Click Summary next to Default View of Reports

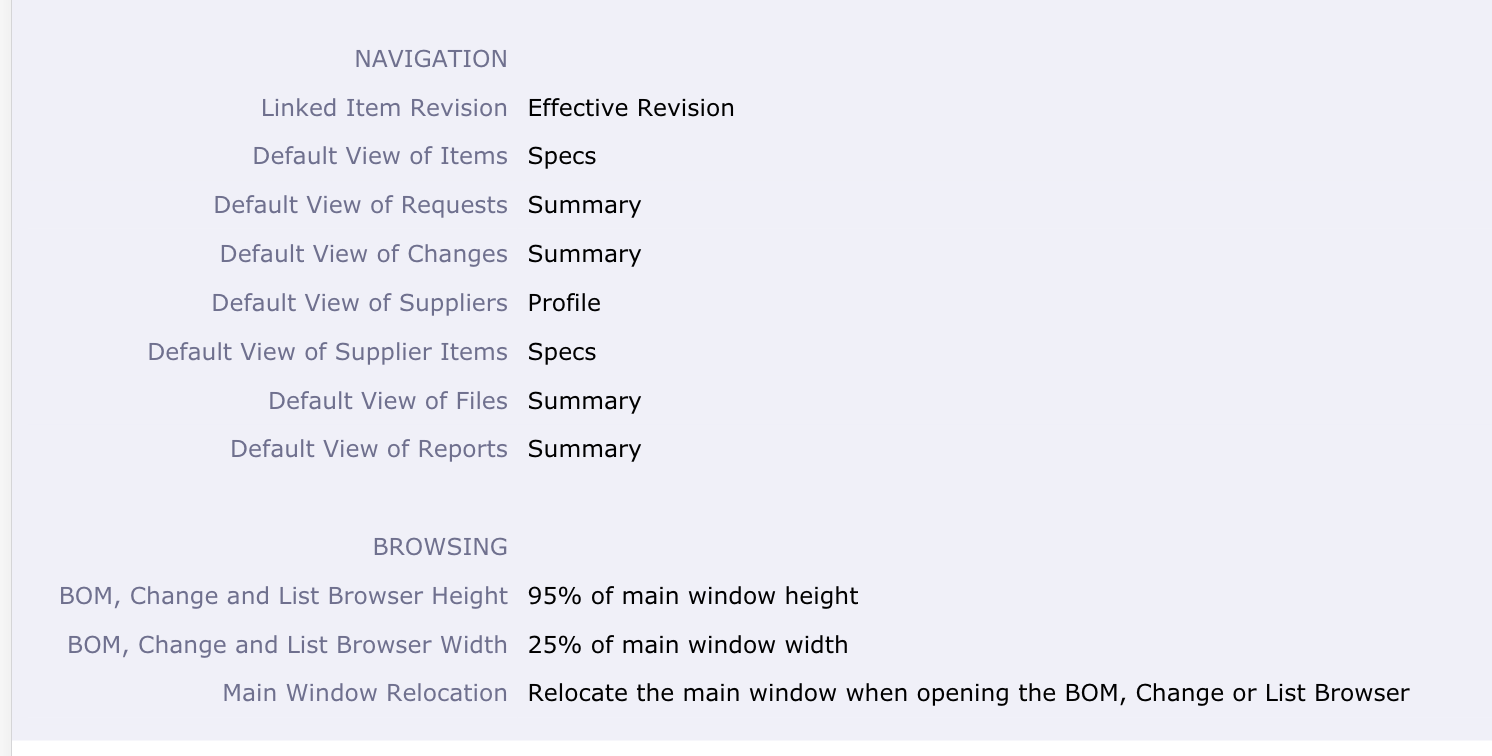click(x=585, y=450)
